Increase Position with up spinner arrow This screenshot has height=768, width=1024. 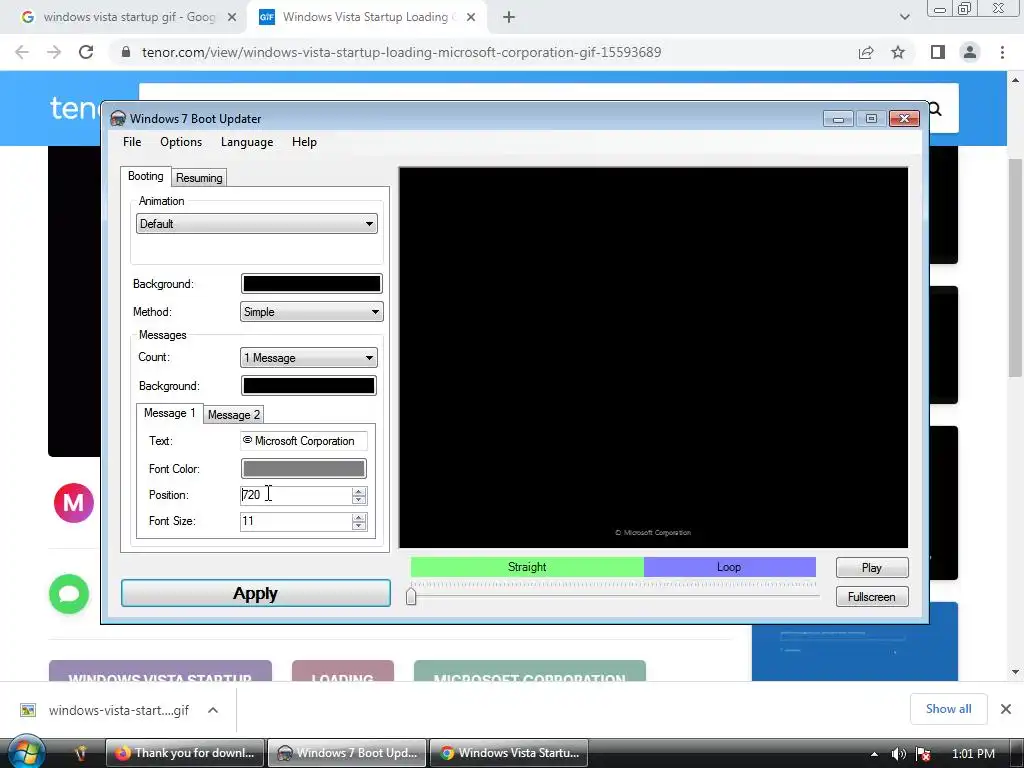tap(359, 491)
